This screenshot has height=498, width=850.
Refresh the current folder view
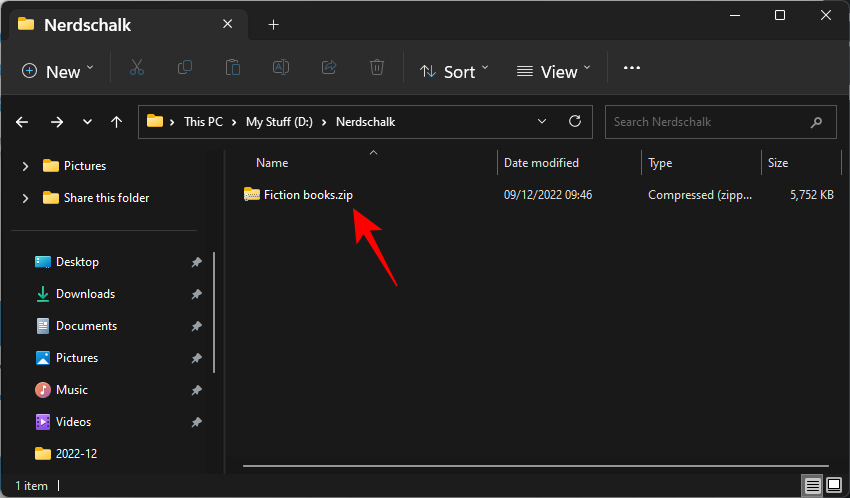point(575,121)
